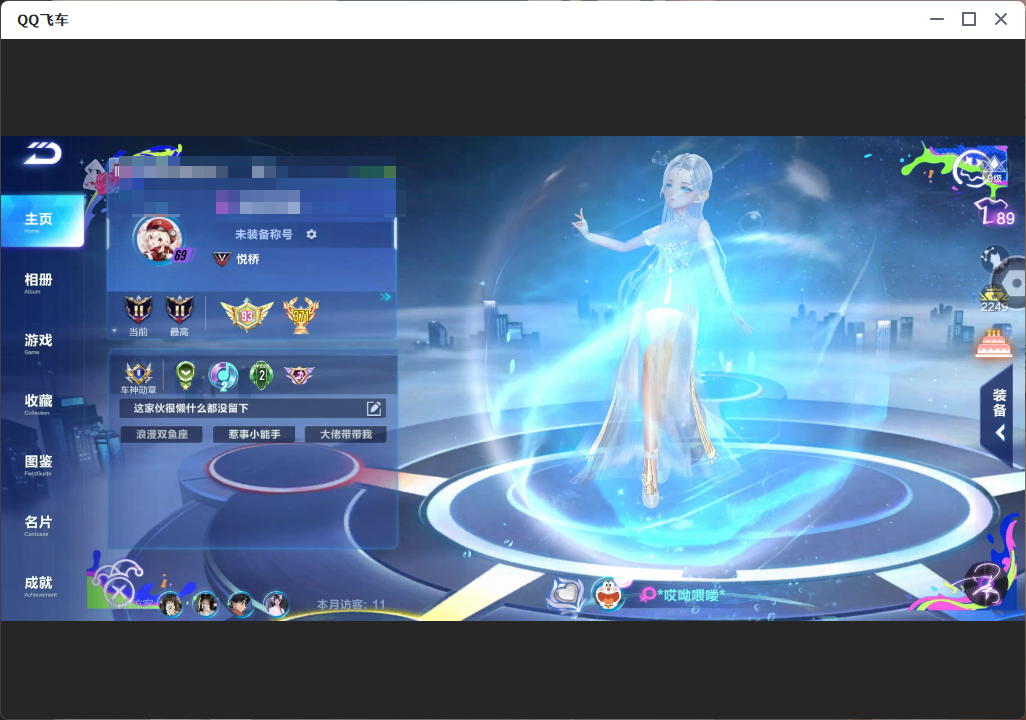1026x720 pixels.
Task: Click the 本月访客: 11 text
Action: 351,605
